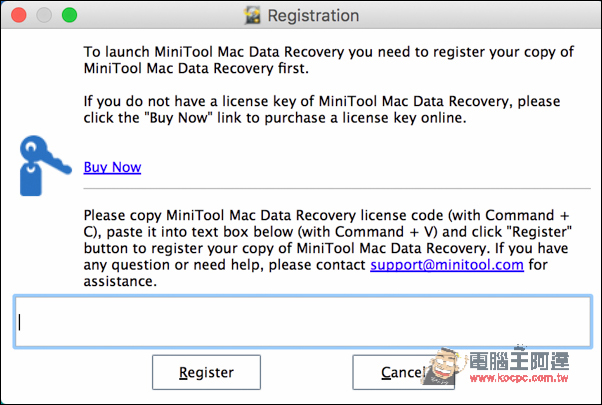Screen dimensions: 602x405
Task: Dismiss the dialog with the Cancel button
Action: coord(404,372)
